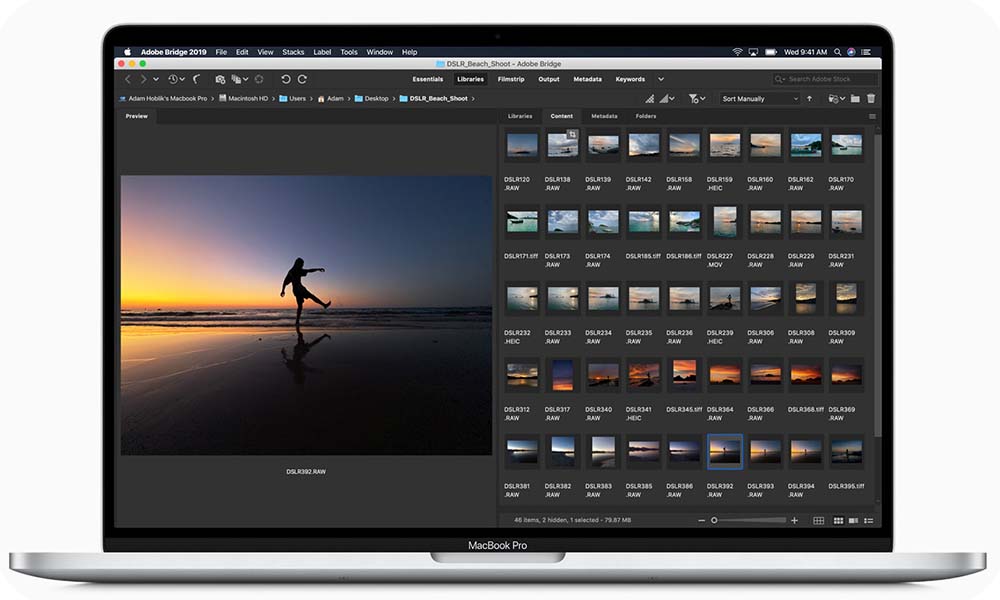Click the boomerang return-to-app icon

(197, 79)
